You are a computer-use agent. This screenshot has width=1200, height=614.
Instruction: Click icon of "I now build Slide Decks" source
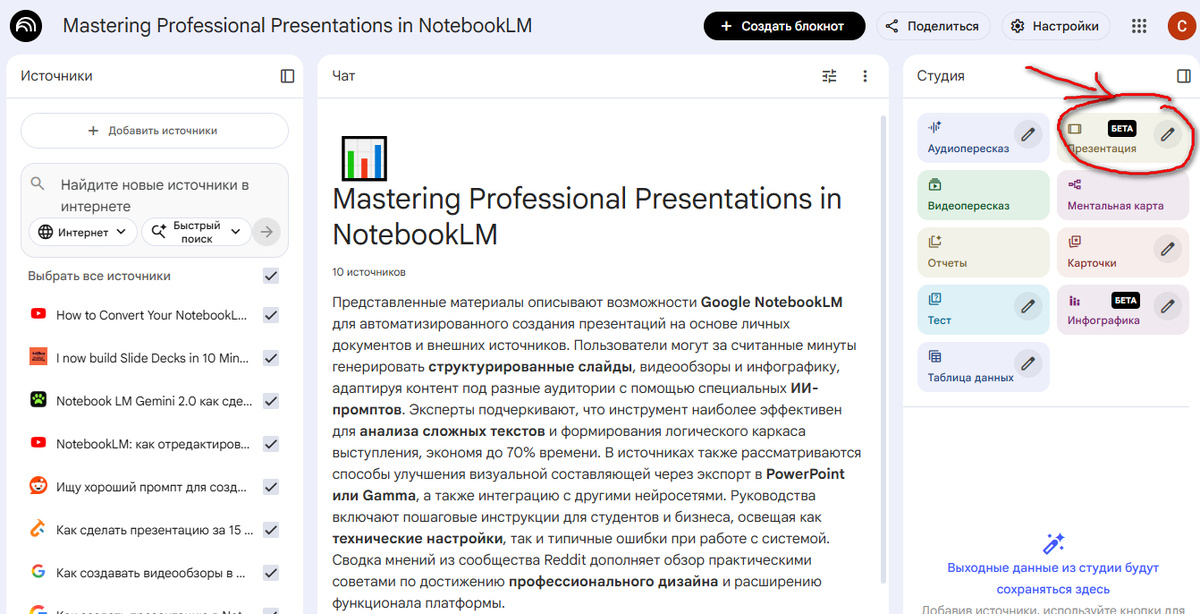tap(38, 357)
